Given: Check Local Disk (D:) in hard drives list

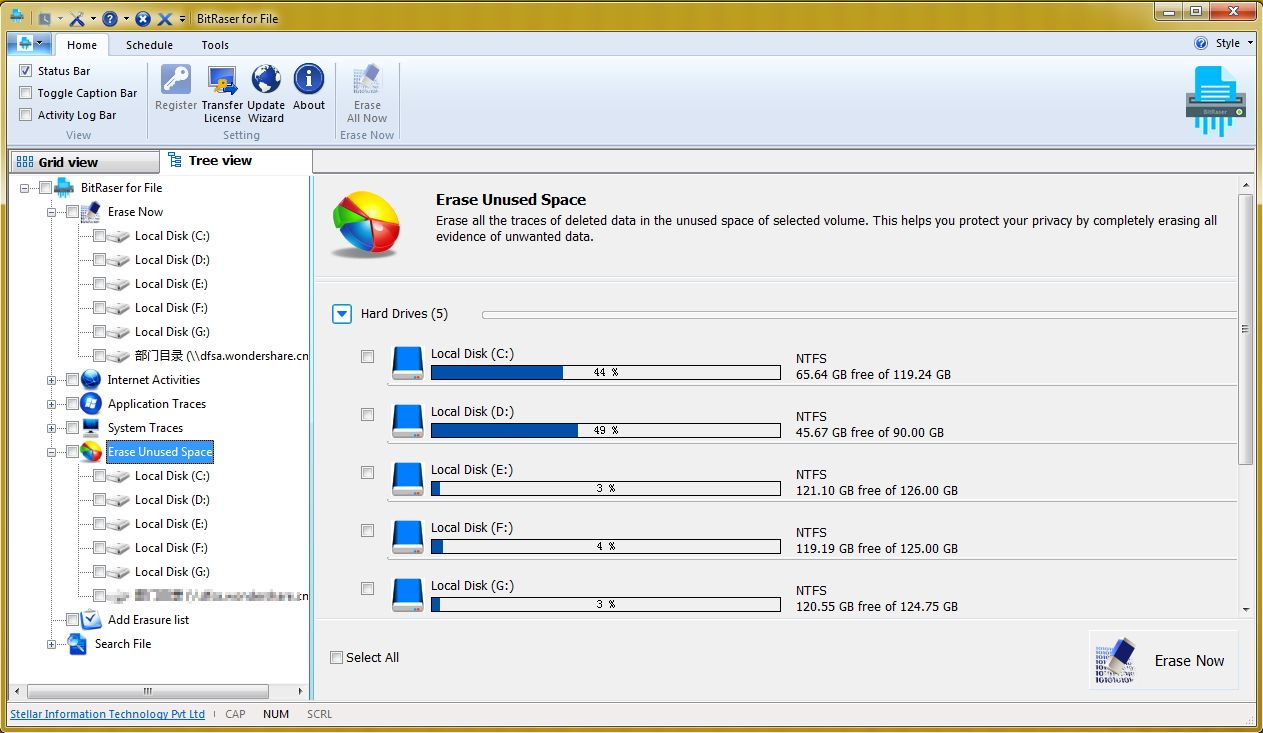Looking at the screenshot, I should click(368, 414).
